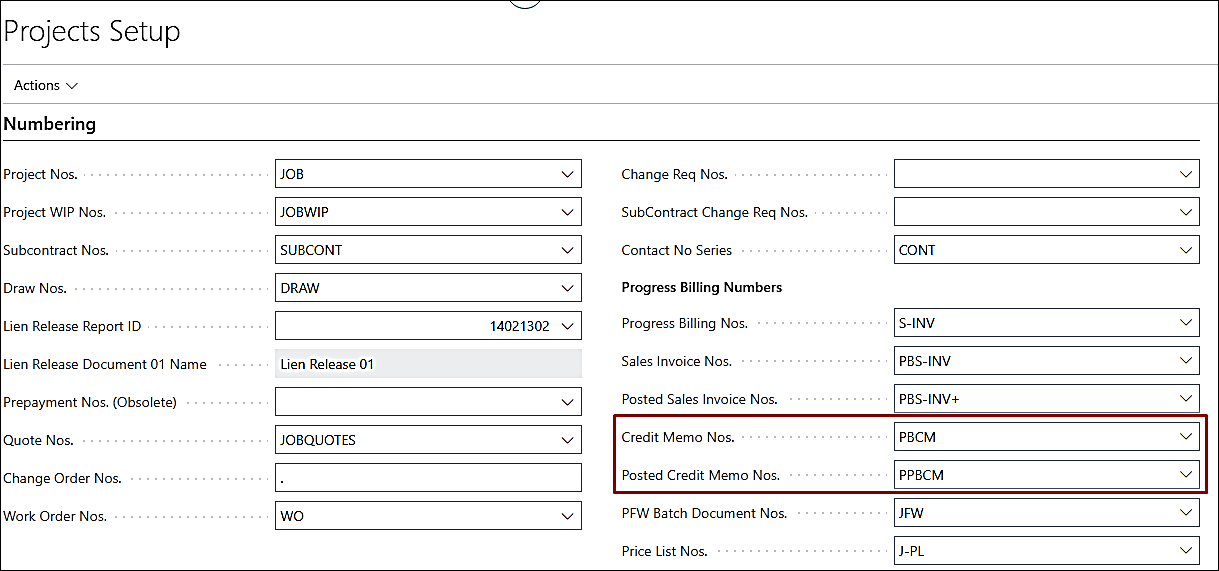Screen dimensions: 1219x571
Task: Click the PPBCM value field
Action: [x=1046, y=474]
